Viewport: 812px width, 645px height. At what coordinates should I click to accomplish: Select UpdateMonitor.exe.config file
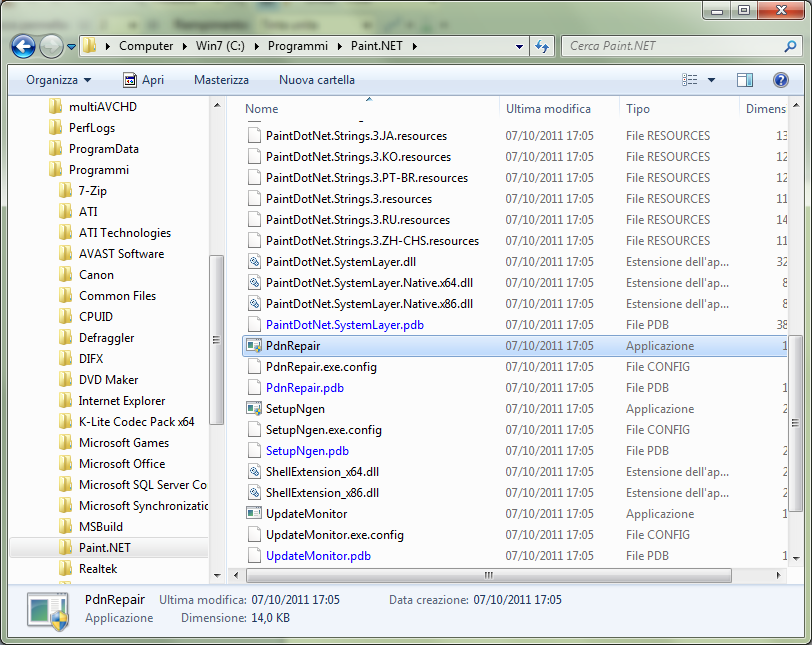click(x=335, y=535)
